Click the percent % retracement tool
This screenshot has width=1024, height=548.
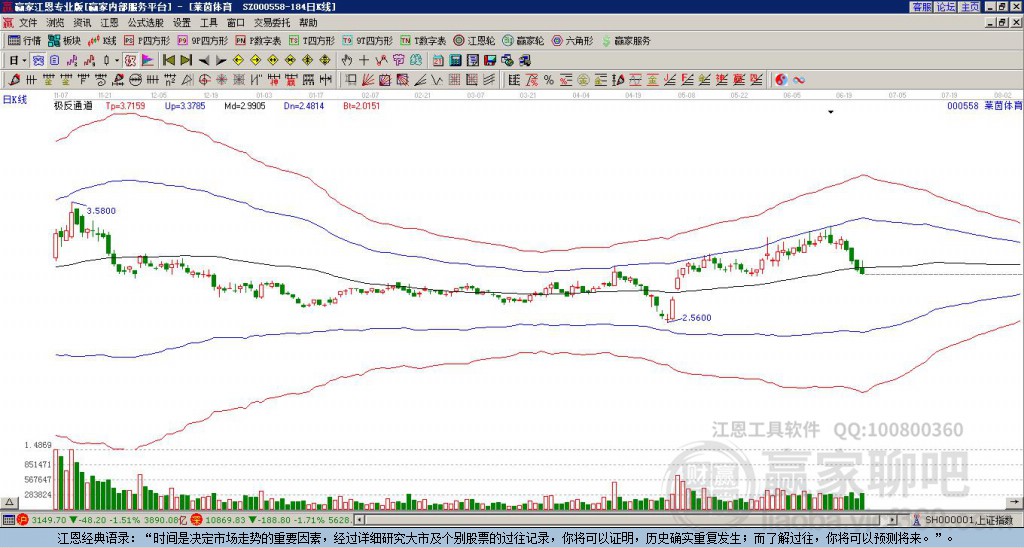[x=549, y=80]
